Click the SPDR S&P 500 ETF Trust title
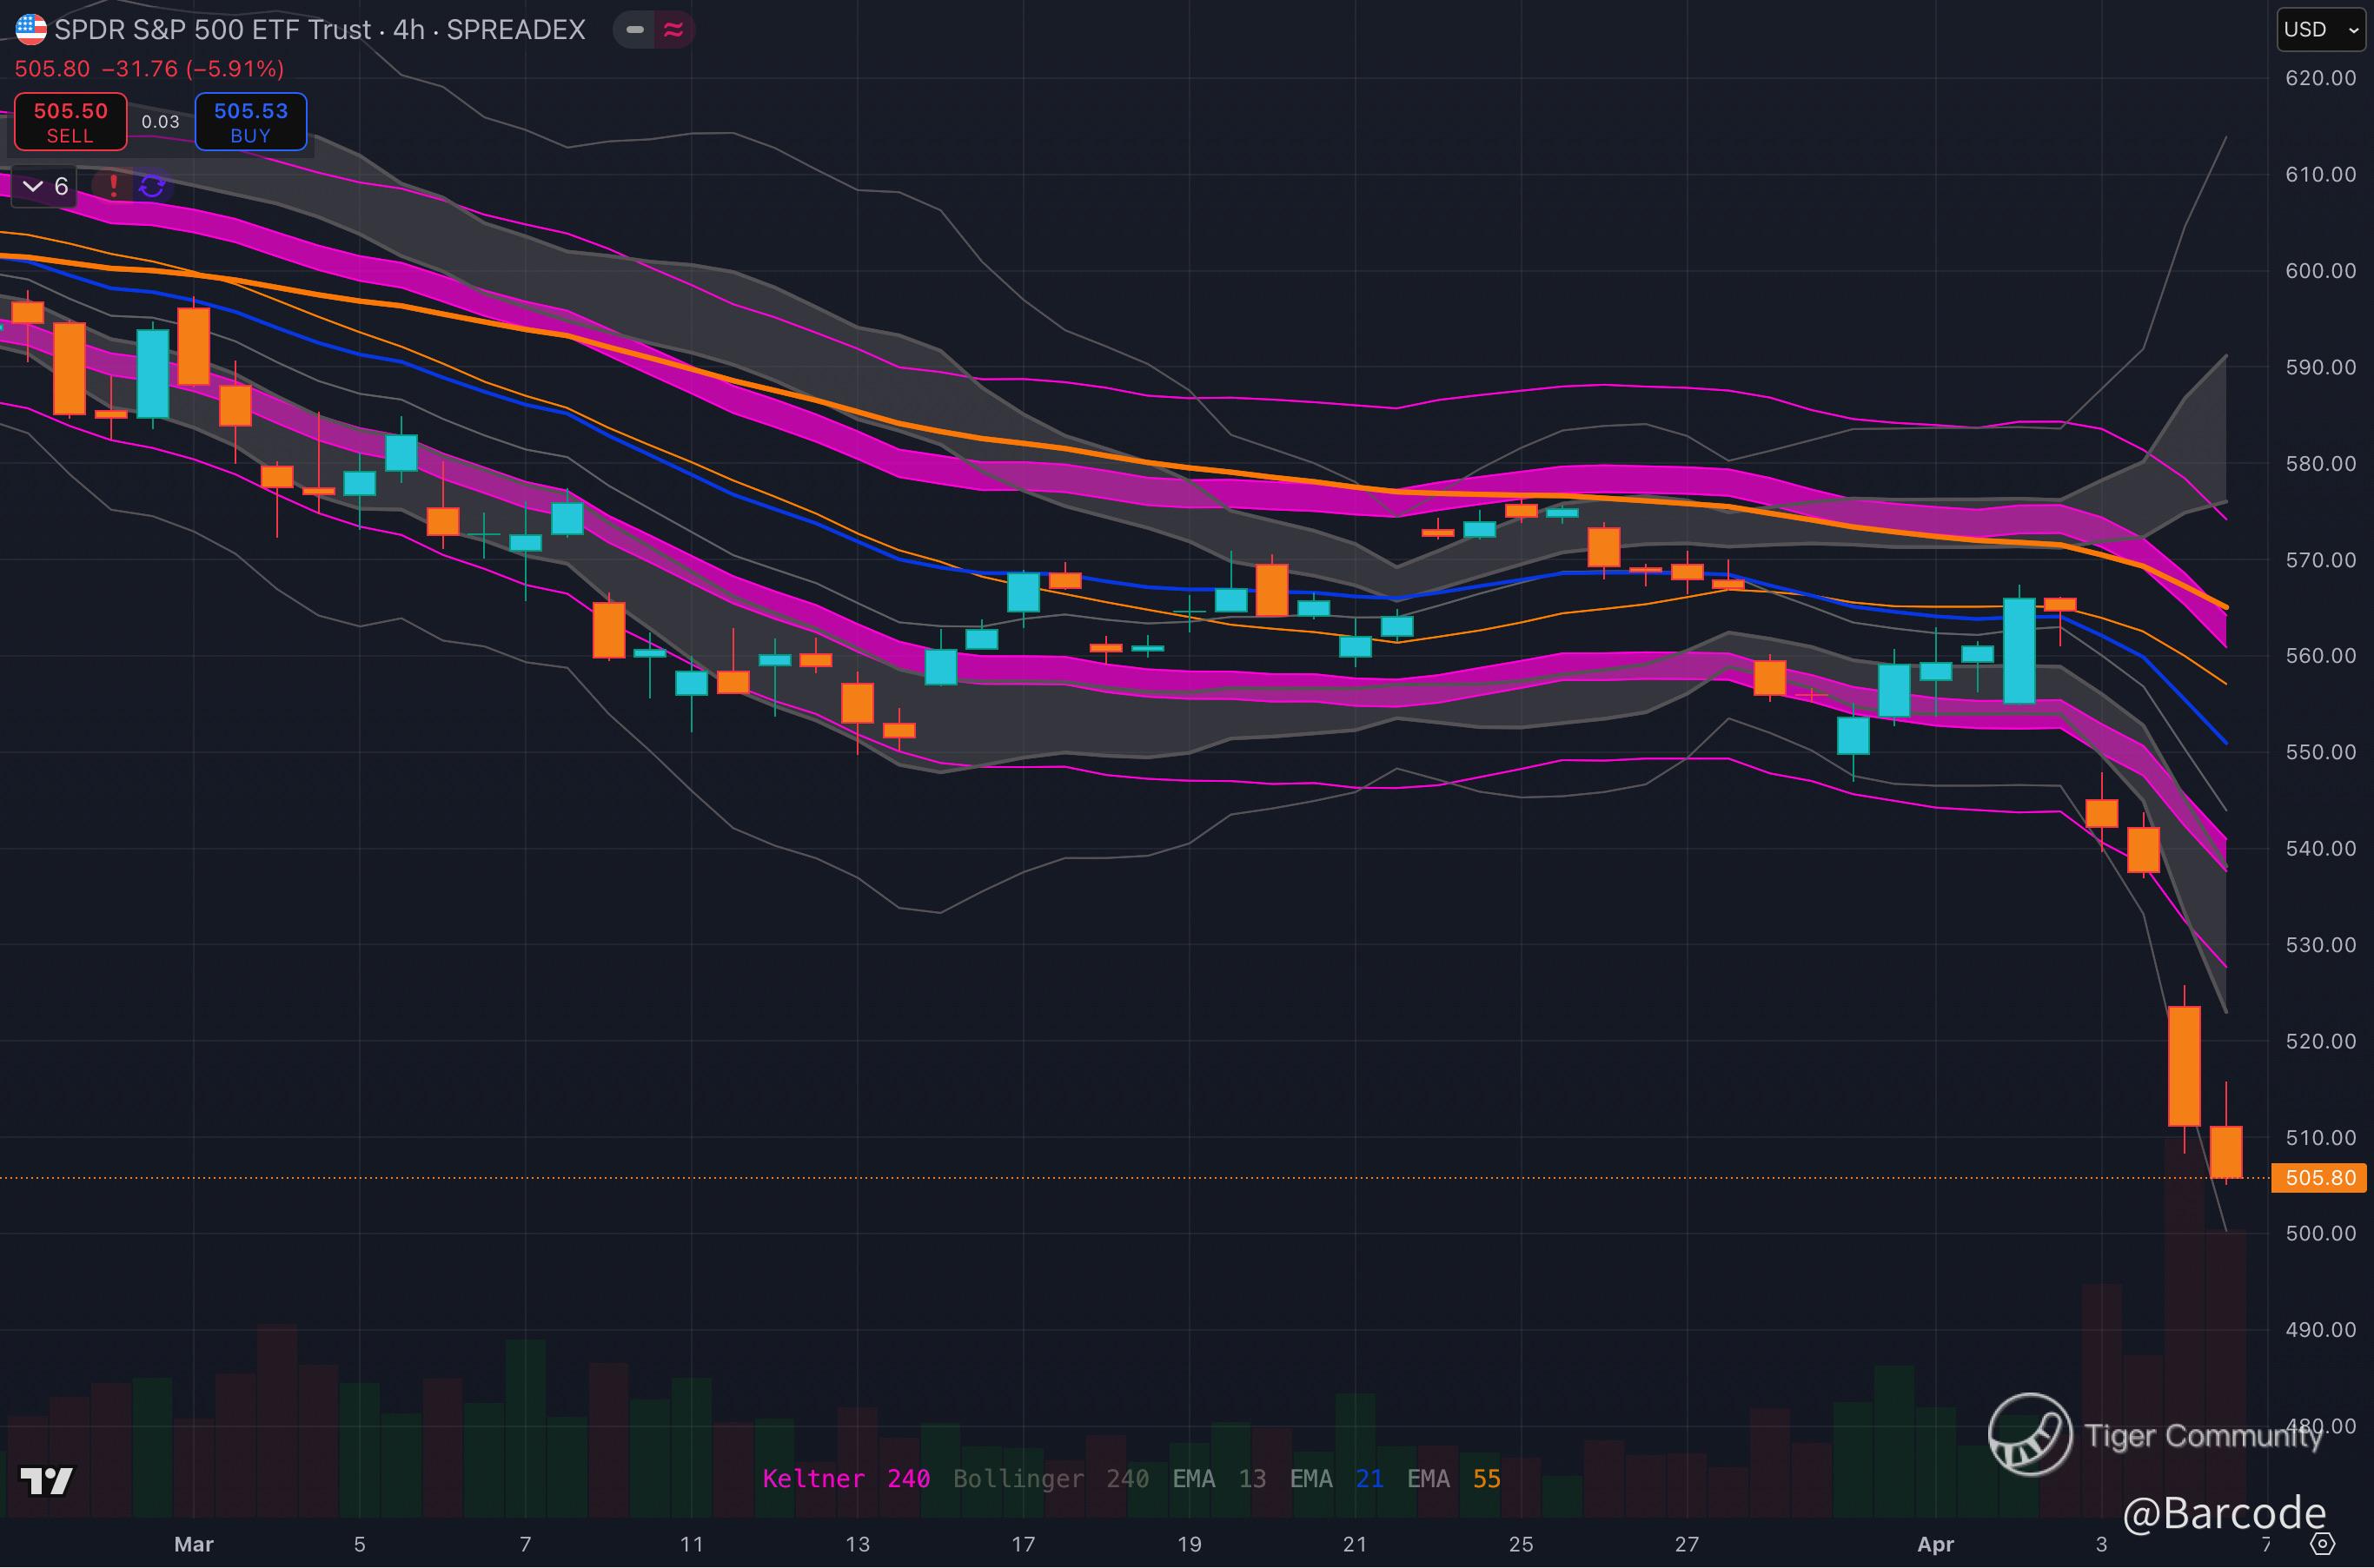Viewport: 2374px width, 1568px height. [212, 30]
